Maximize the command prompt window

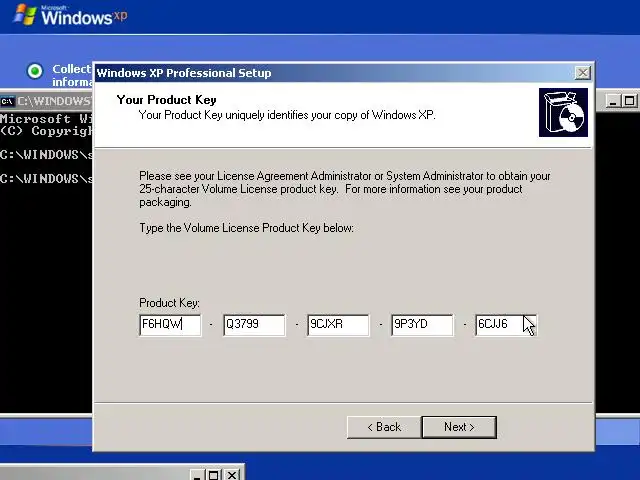click(x=629, y=101)
